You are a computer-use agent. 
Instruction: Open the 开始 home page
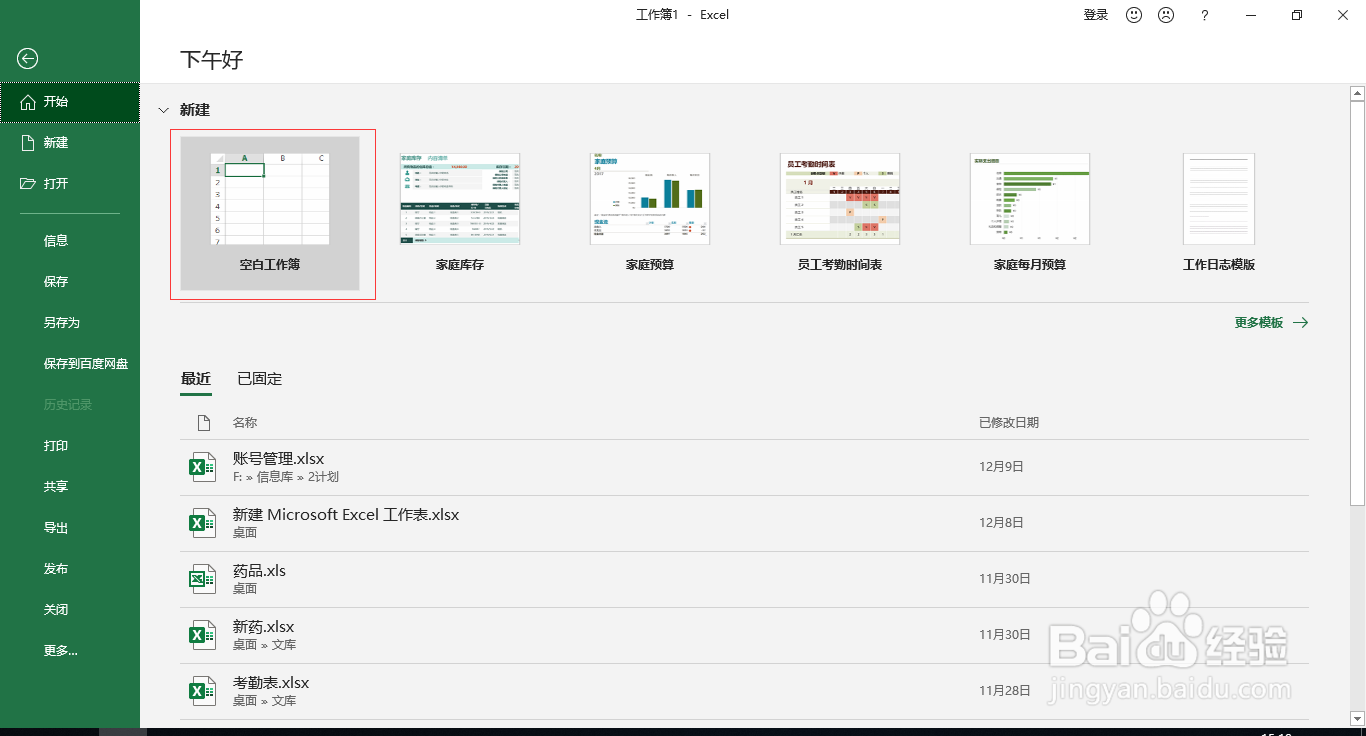pos(70,102)
